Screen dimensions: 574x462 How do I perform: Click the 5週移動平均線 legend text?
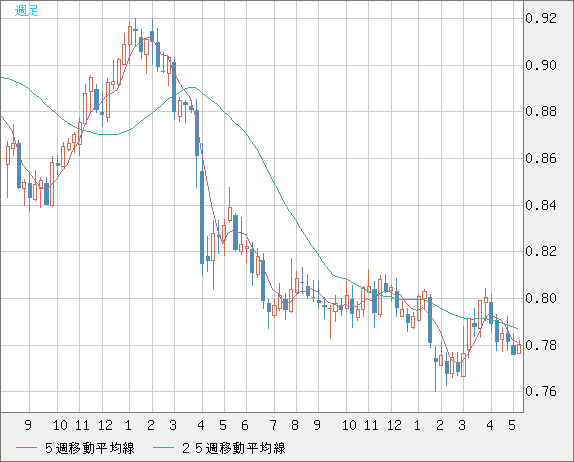pyautogui.click(x=90, y=448)
